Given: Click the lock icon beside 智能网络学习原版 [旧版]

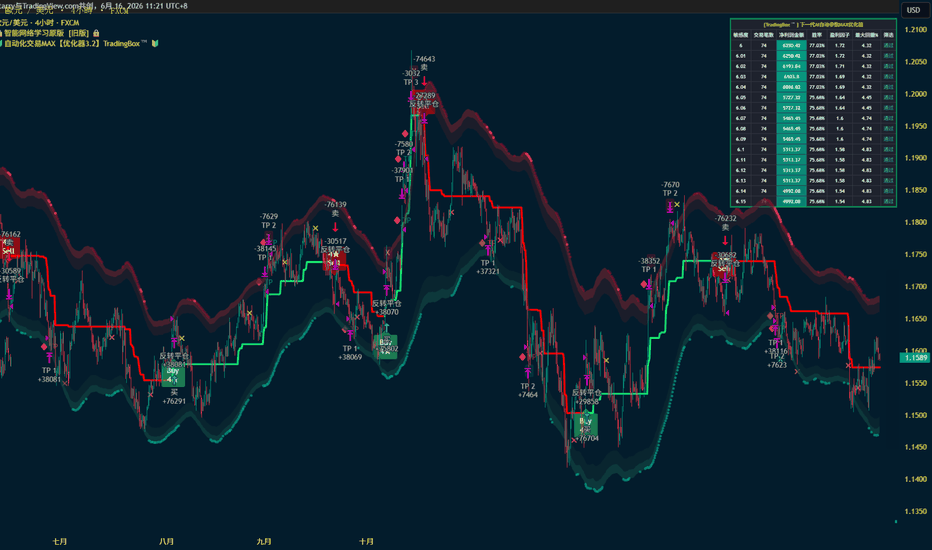Looking at the screenshot, I should [96, 33].
